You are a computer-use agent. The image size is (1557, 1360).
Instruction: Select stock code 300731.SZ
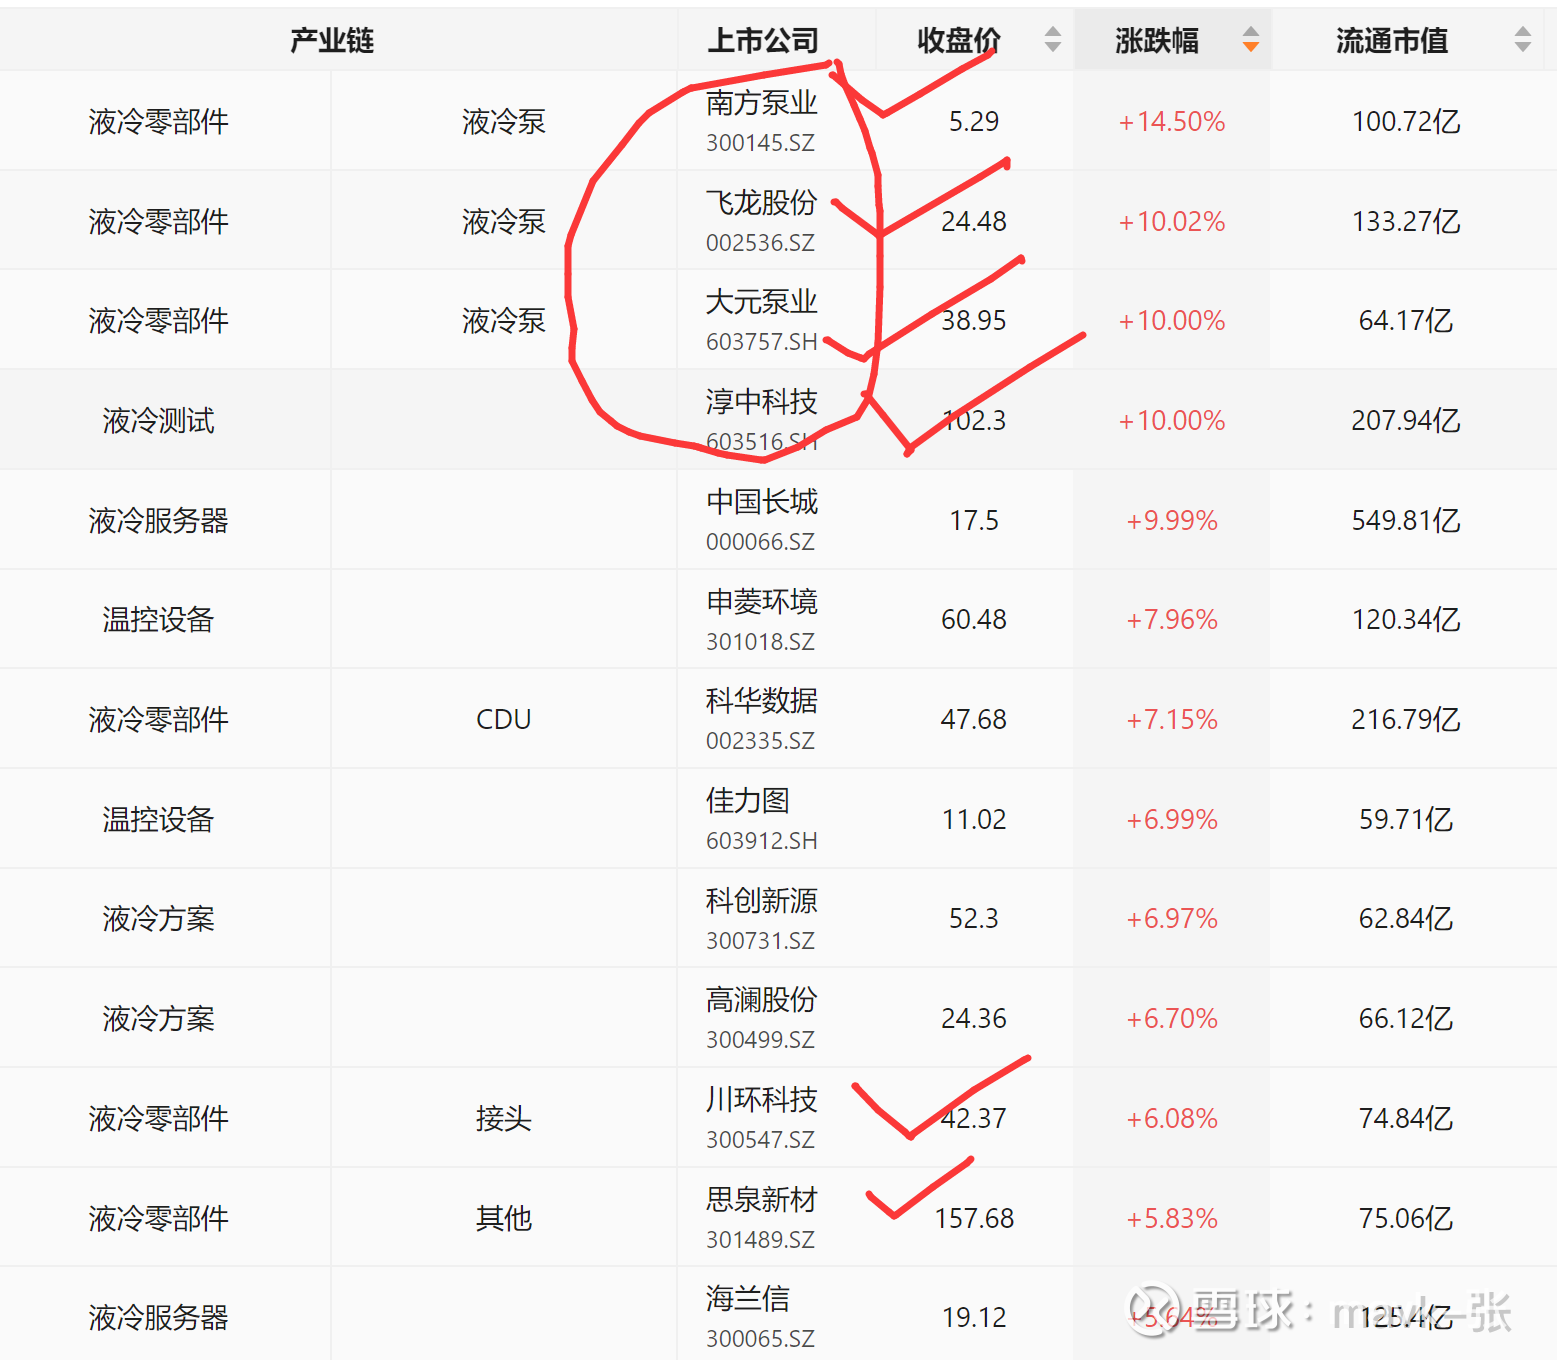[760, 941]
